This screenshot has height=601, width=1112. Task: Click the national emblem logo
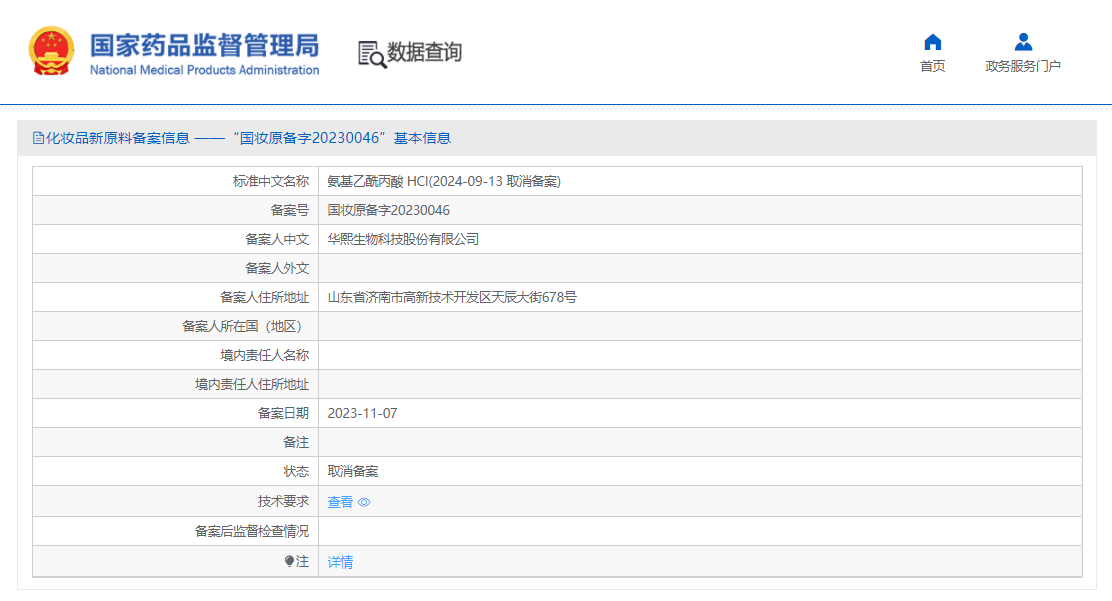[51, 52]
